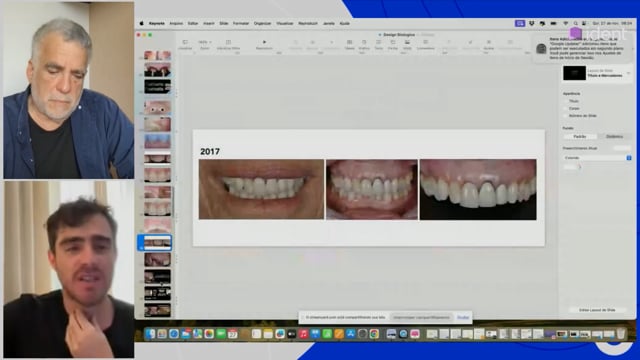The image size is (640, 360).
Task: Open Chrome from the Dock
Action: tap(374, 334)
